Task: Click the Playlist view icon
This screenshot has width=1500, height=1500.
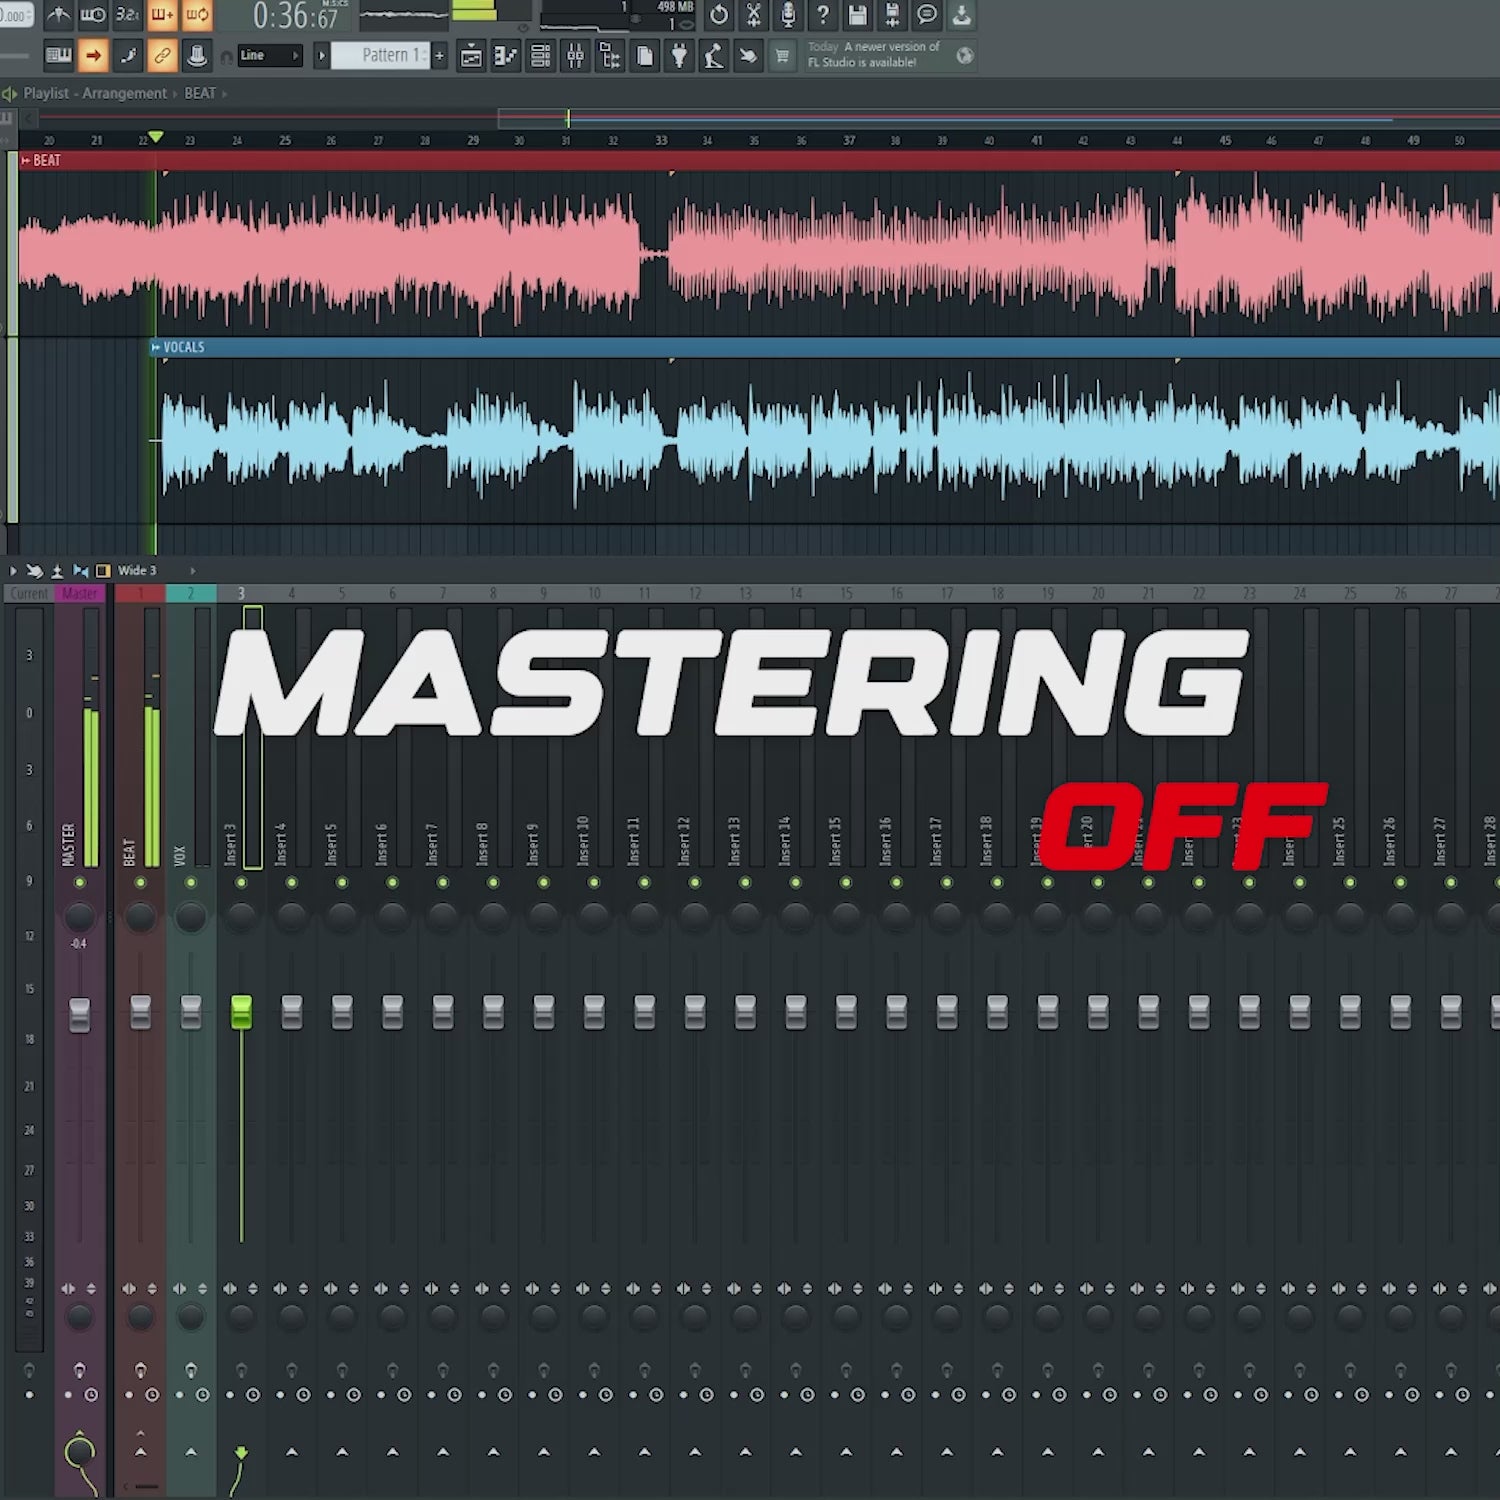Action: (x=471, y=56)
